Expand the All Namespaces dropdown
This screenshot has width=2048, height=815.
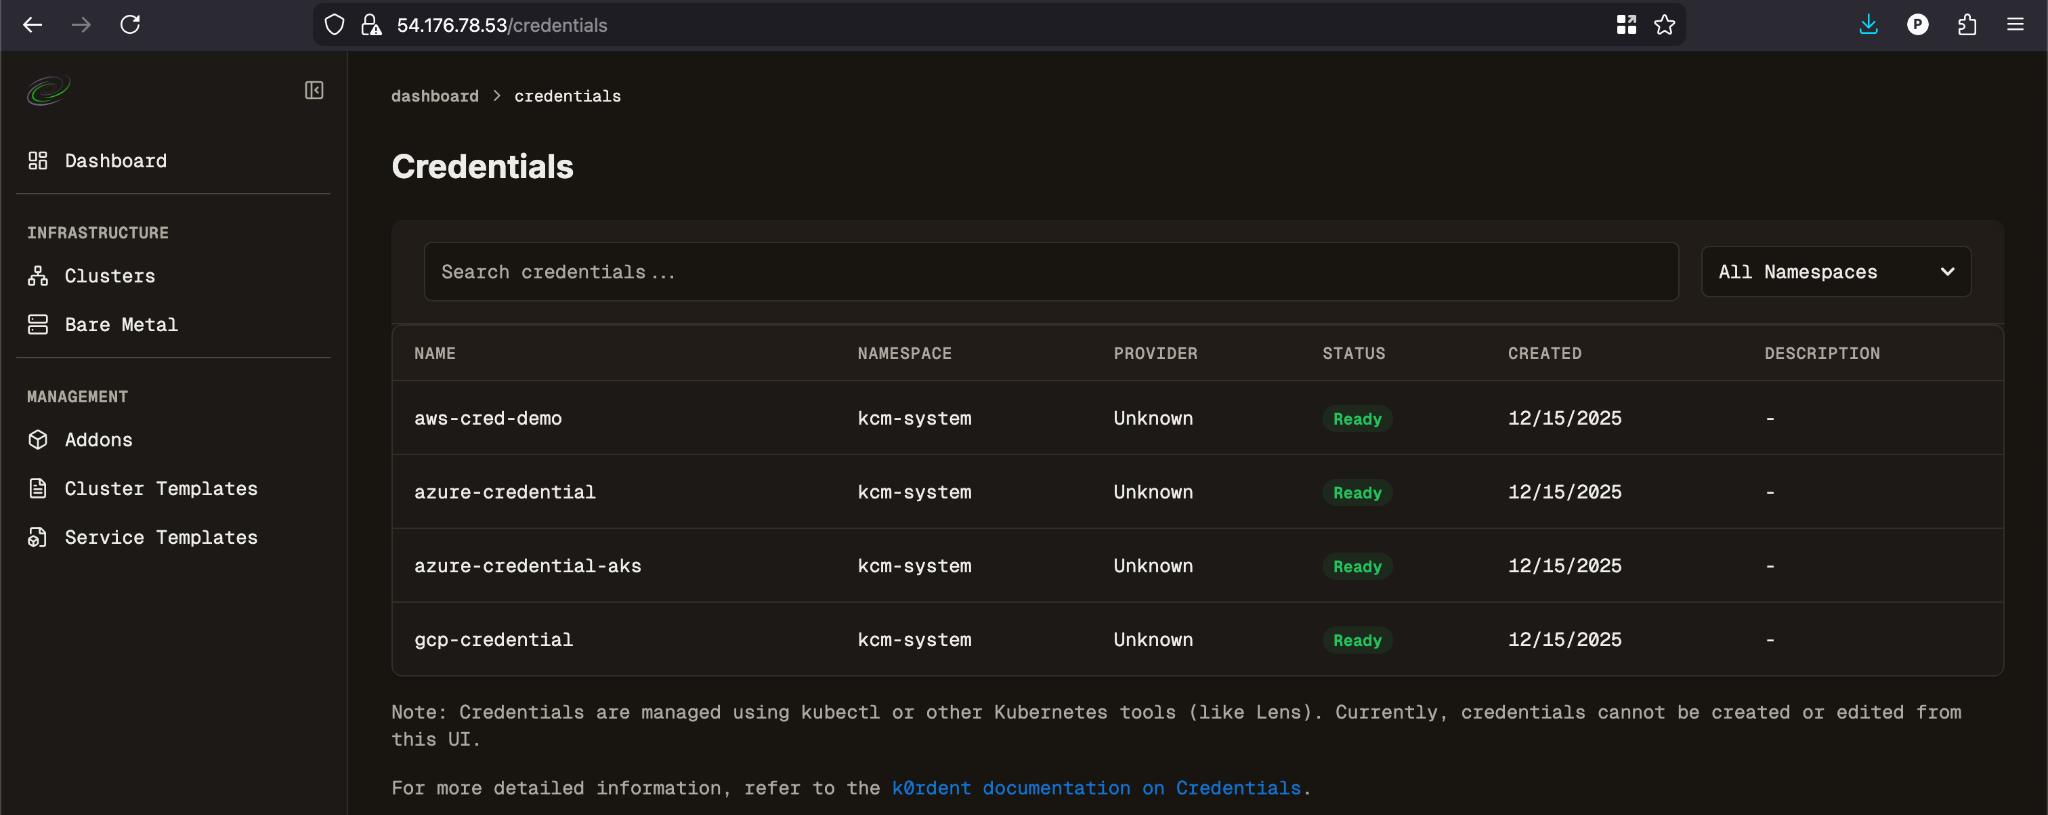(x=1835, y=272)
